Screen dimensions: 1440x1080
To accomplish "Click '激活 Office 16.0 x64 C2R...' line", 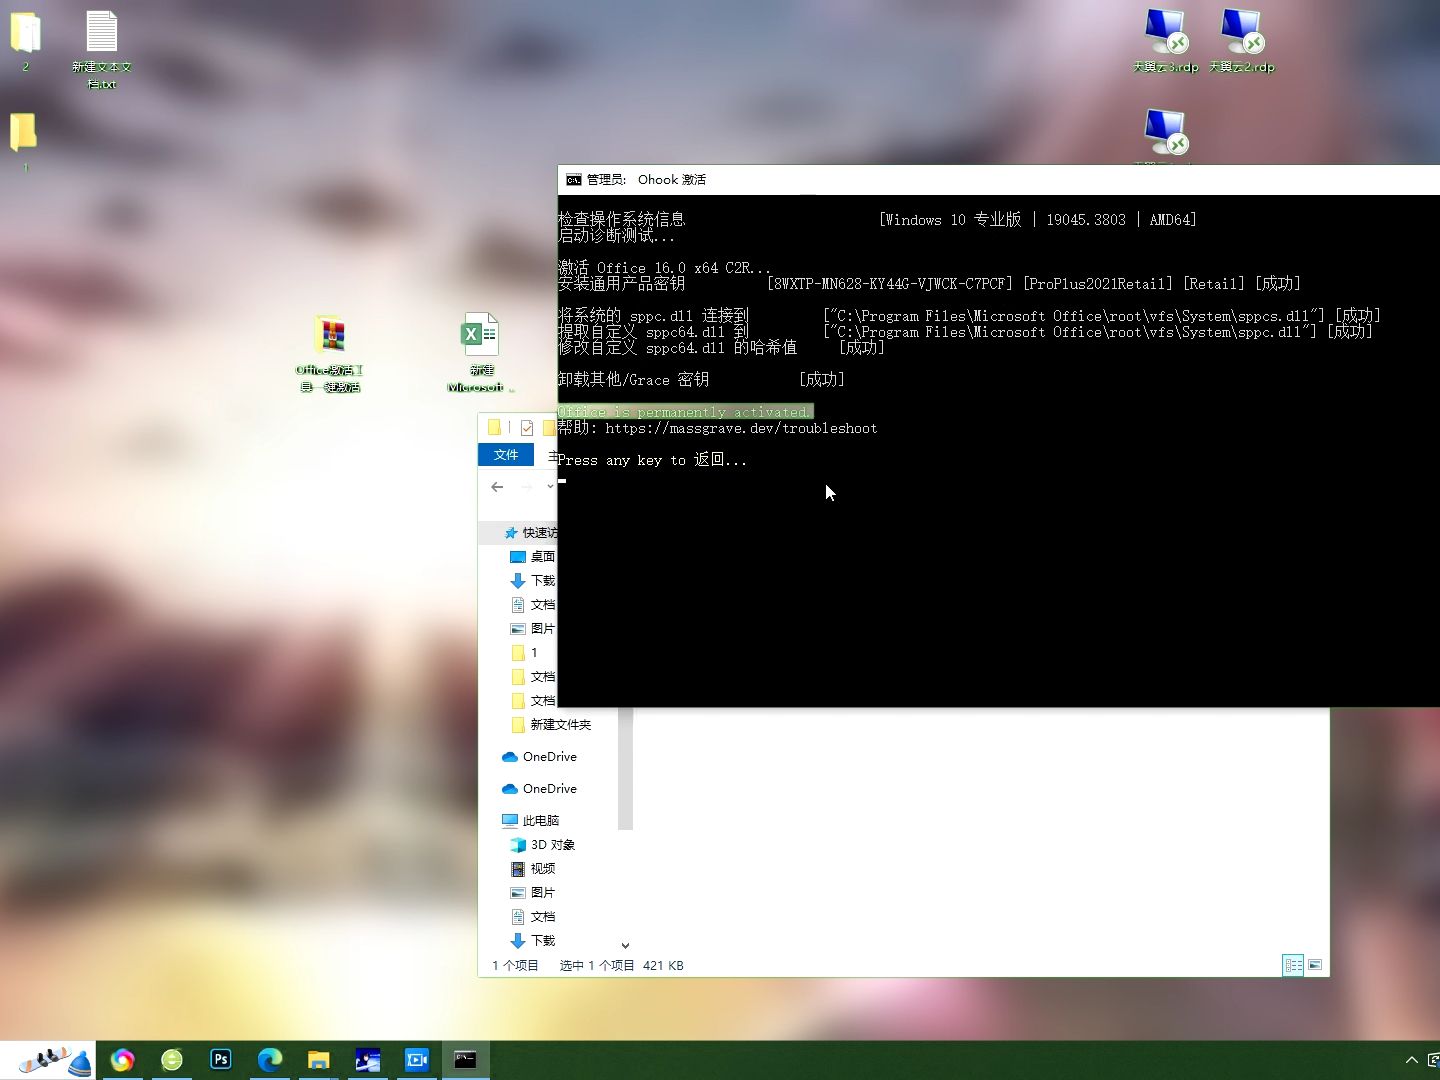I will point(664,268).
